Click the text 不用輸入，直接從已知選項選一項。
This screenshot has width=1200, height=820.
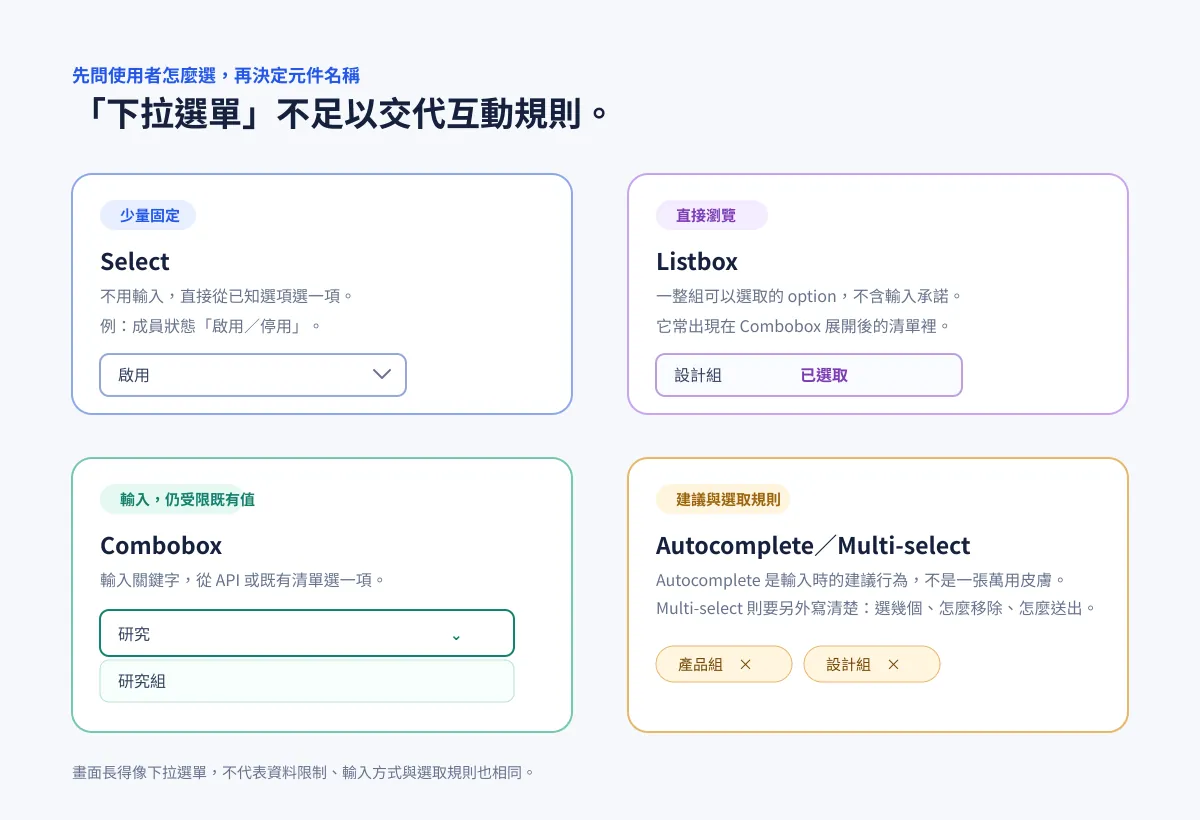tap(227, 296)
